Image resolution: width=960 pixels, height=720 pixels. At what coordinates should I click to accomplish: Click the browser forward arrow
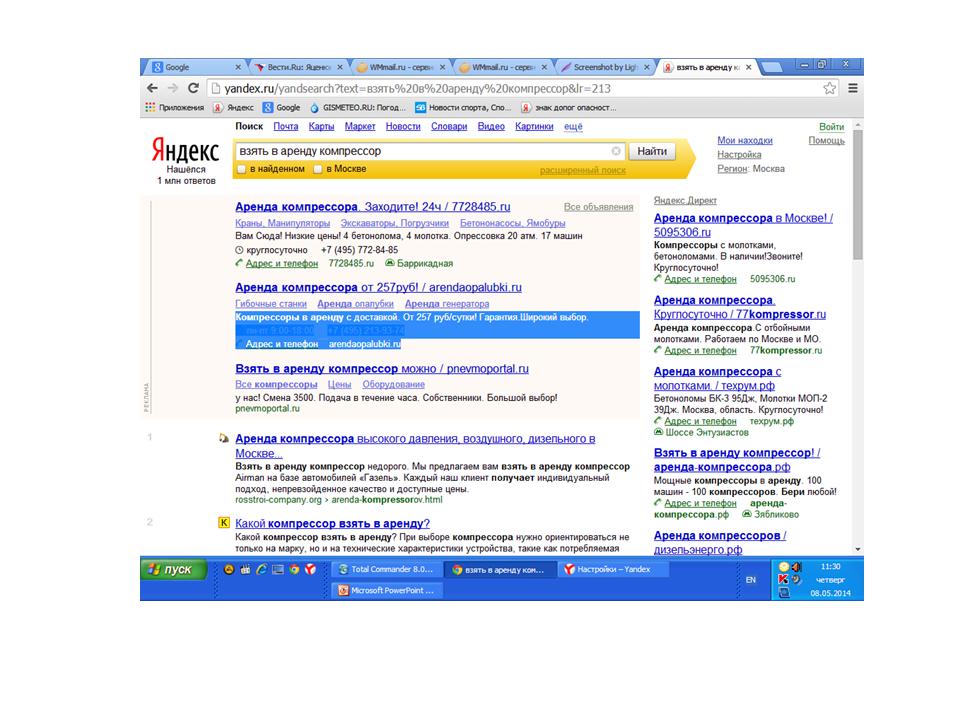click(173, 88)
